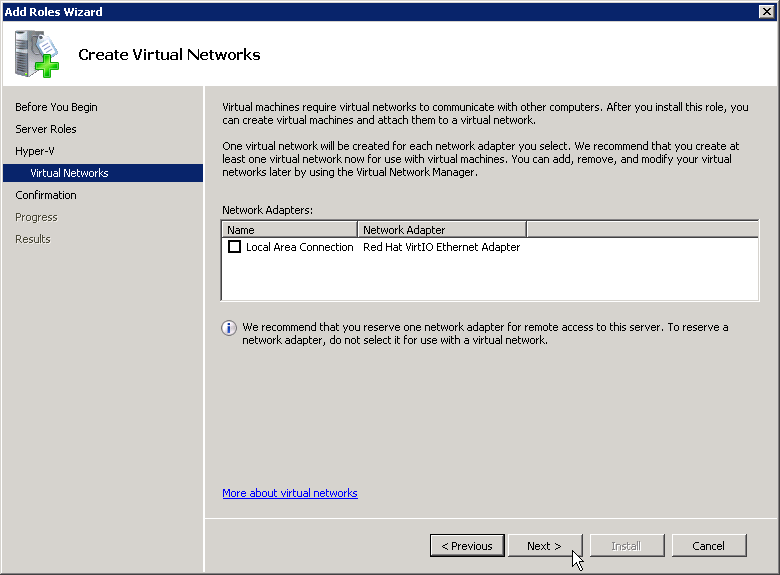Click the Network Adapters label

(268, 210)
